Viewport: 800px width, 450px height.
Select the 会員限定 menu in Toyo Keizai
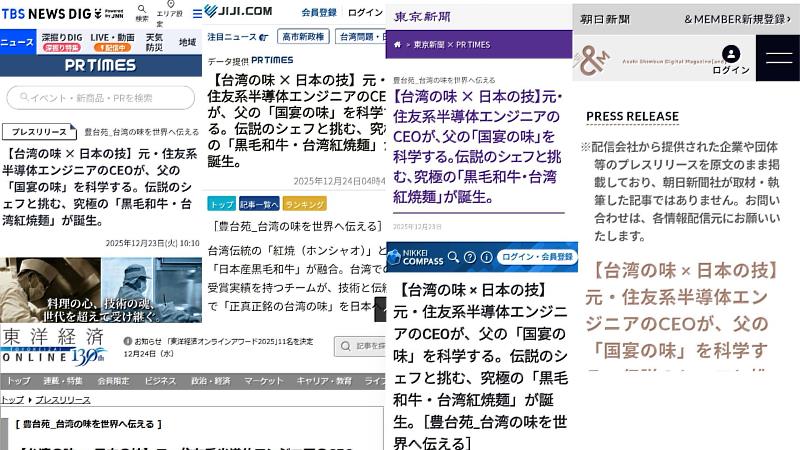(113, 381)
